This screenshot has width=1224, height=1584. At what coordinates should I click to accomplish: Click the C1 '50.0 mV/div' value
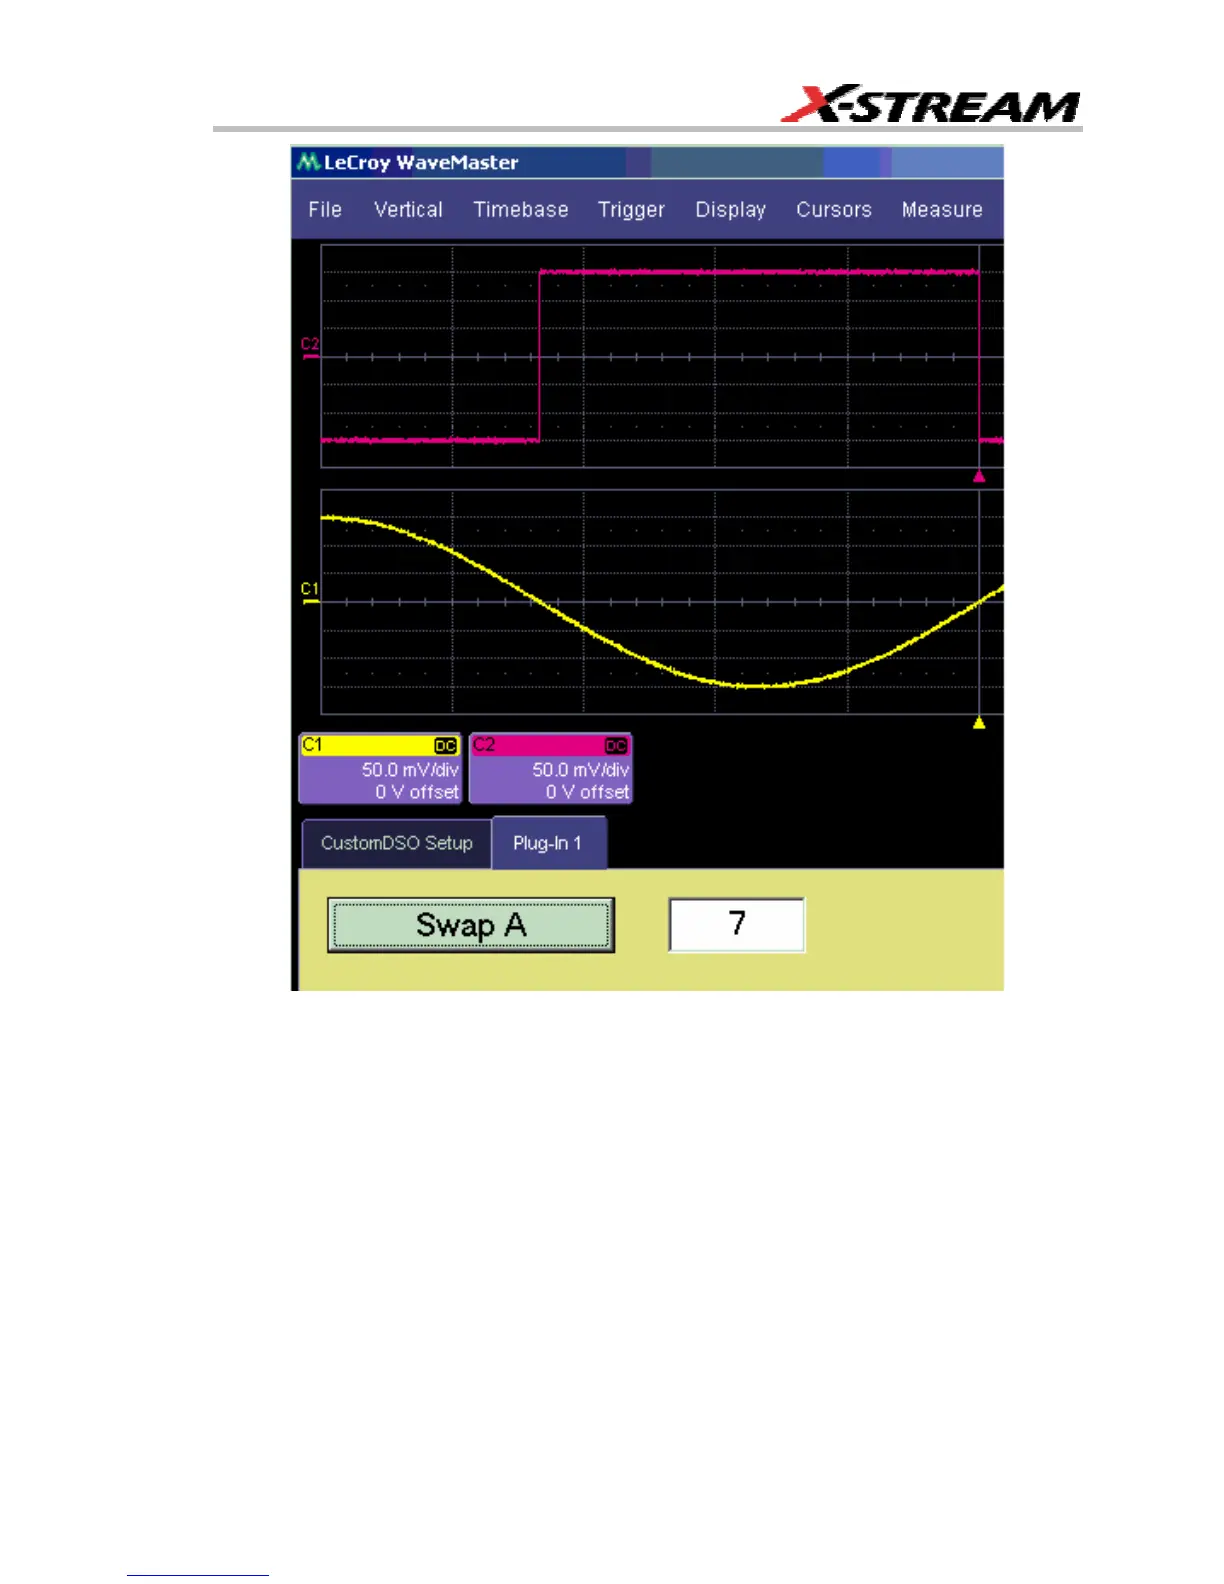410,770
